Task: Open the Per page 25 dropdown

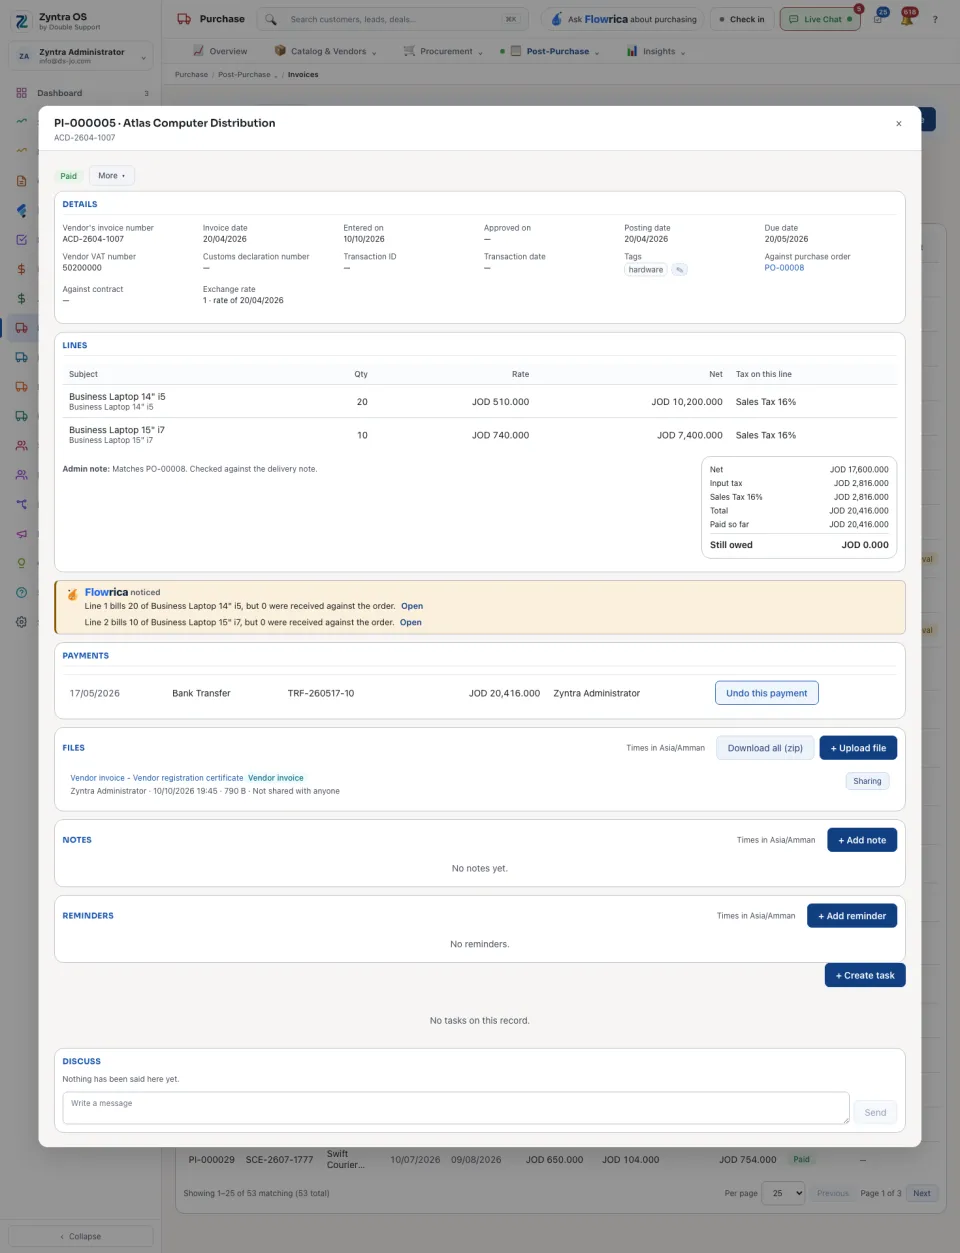Action: [783, 1193]
